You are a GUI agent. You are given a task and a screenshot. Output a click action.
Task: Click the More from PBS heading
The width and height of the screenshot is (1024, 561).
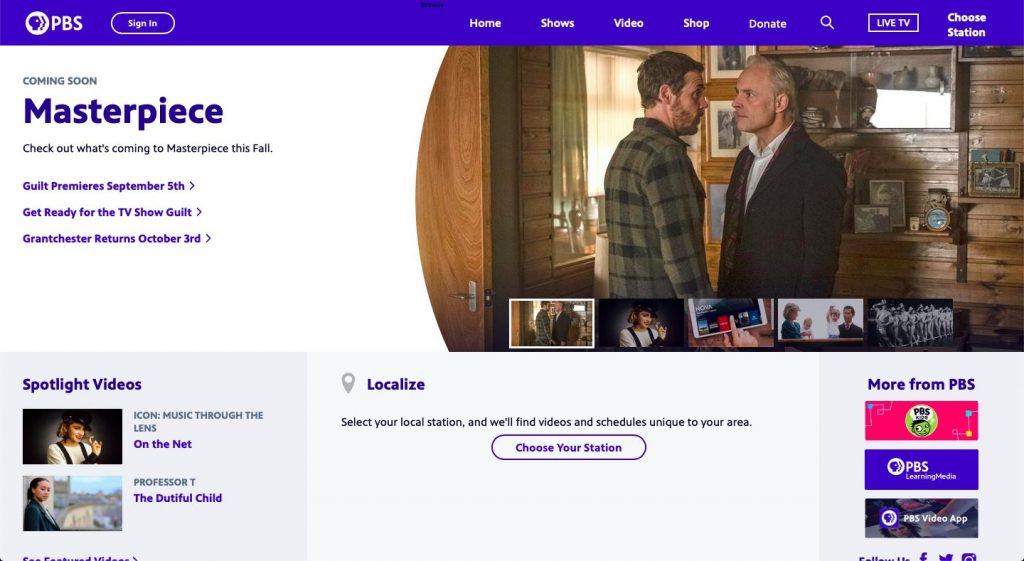point(921,384)
